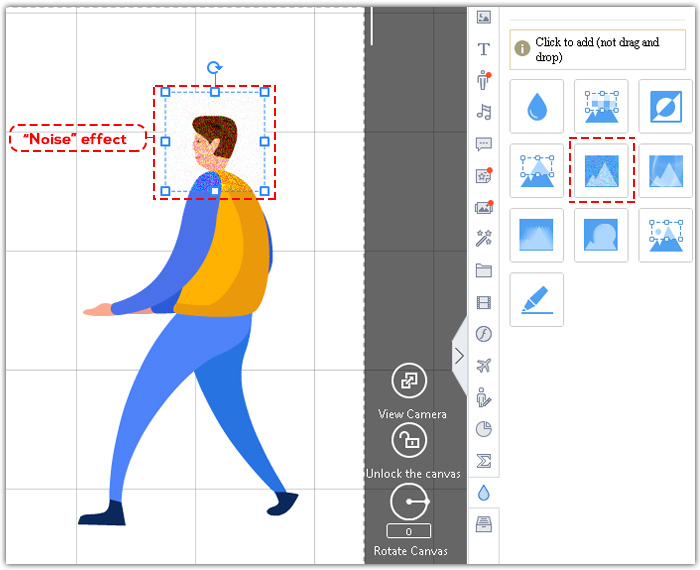Click the View Camera button
The width and height of the screenshot is (700, 570).
[x=409, y=381]
